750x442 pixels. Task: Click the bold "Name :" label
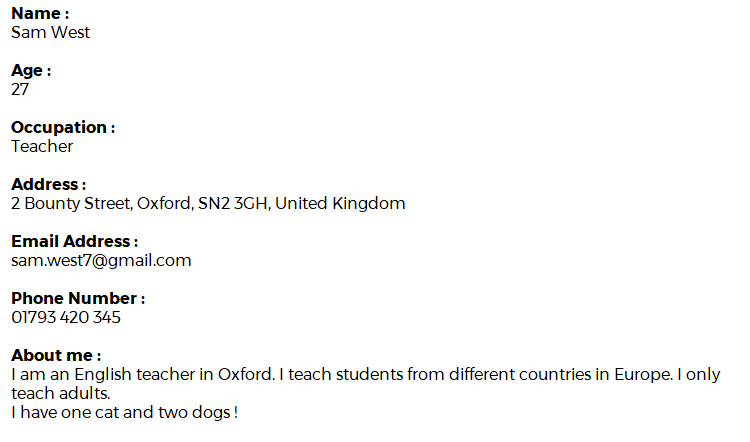(40, 14)
